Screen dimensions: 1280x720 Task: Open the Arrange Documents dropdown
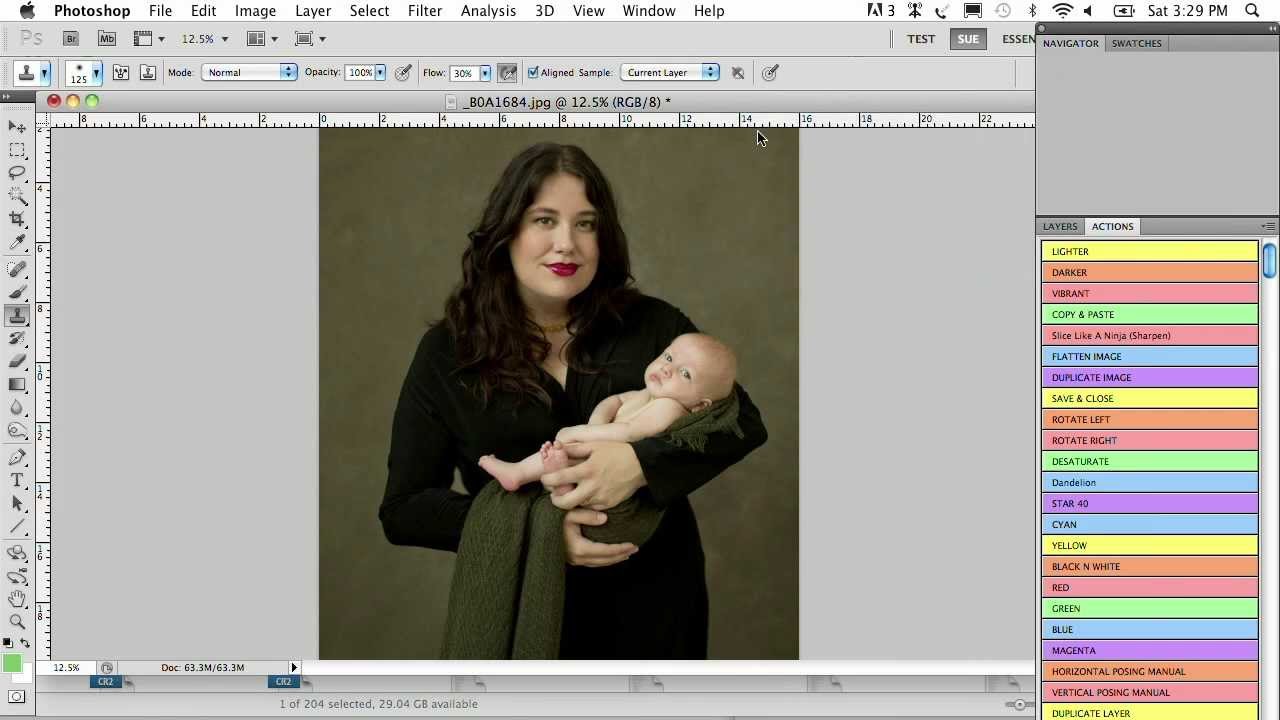point(263,39)
